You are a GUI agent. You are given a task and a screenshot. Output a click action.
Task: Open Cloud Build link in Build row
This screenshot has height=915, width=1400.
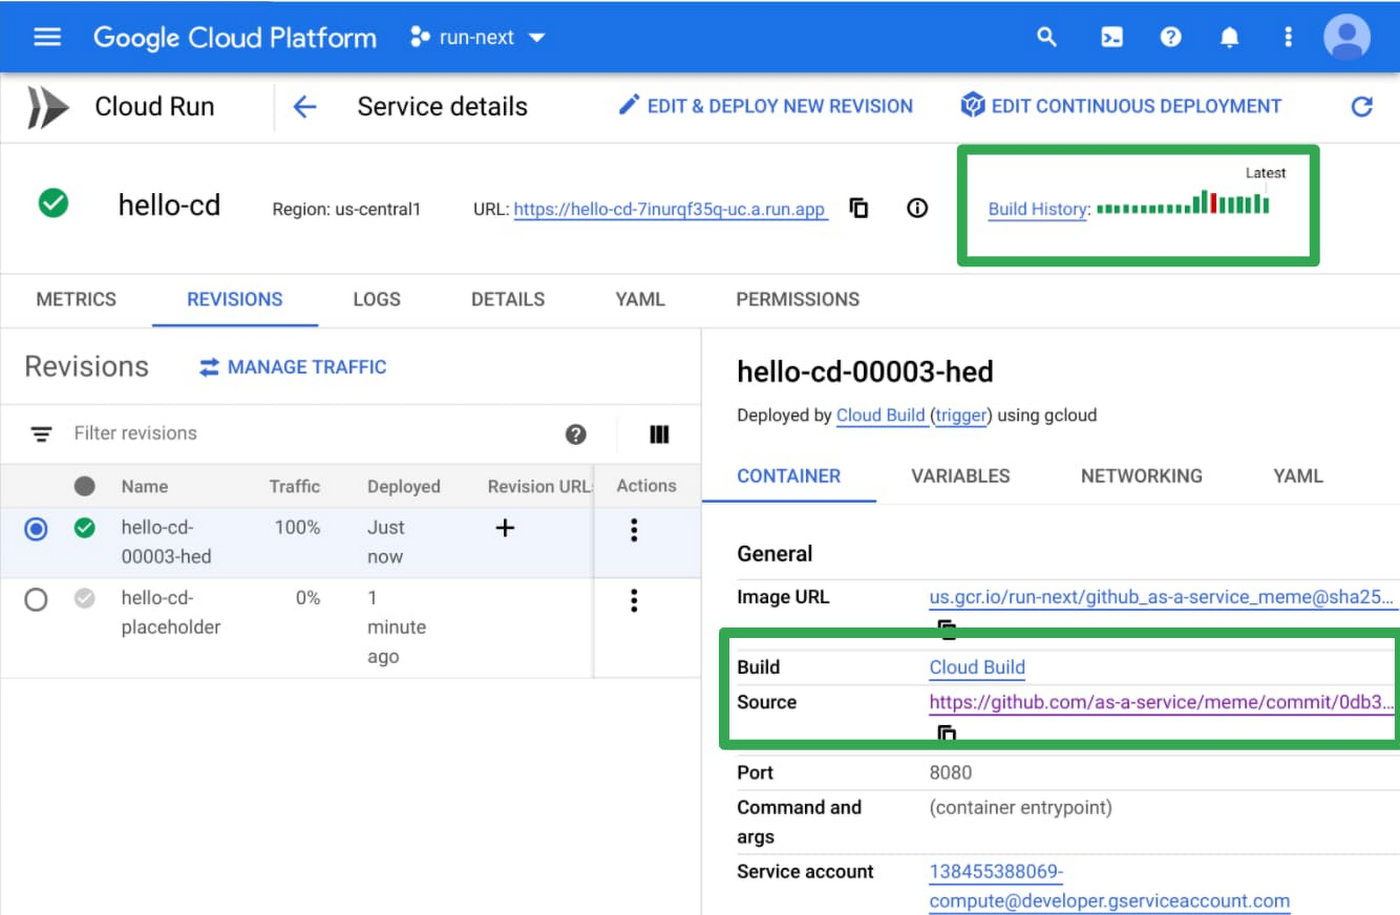pyautogui.click(x=977, y=667)
